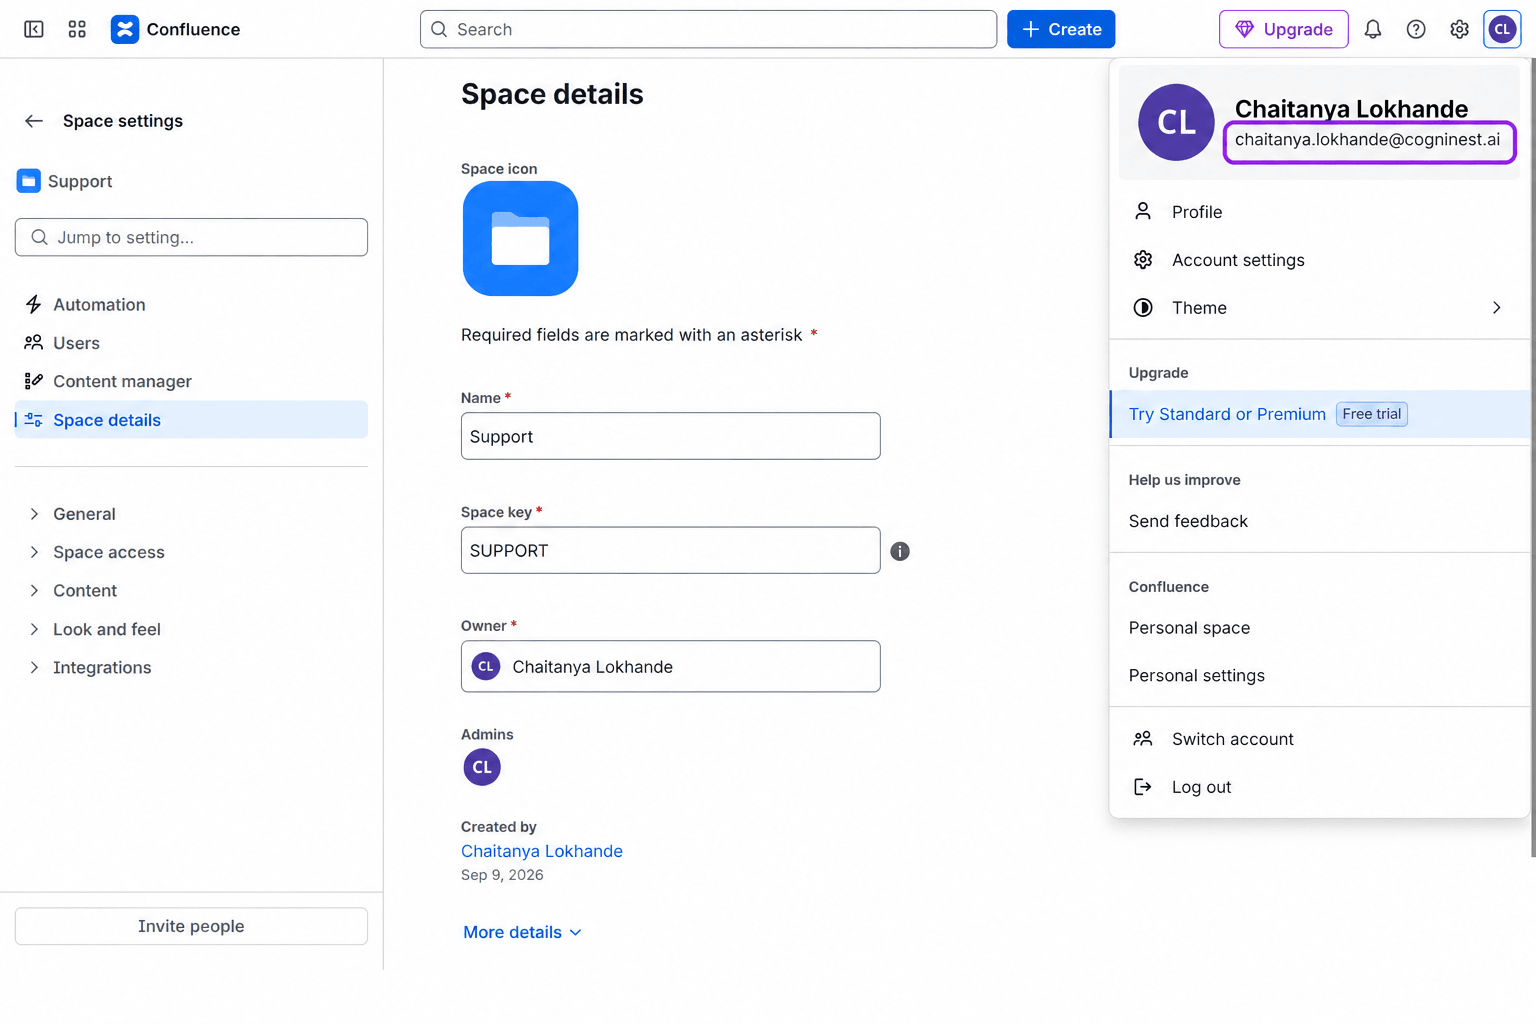Open Content manager in the sidebar
The width and height of the screenshot is (1536, 1024).
(x=191, y=381)
